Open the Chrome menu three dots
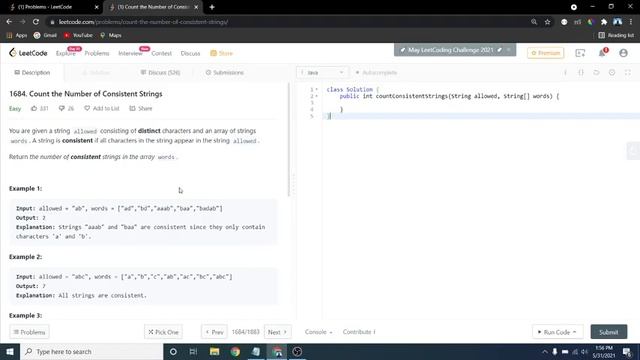Image resolution: width=640 pixels, height=360 pixels. point(631,22)
